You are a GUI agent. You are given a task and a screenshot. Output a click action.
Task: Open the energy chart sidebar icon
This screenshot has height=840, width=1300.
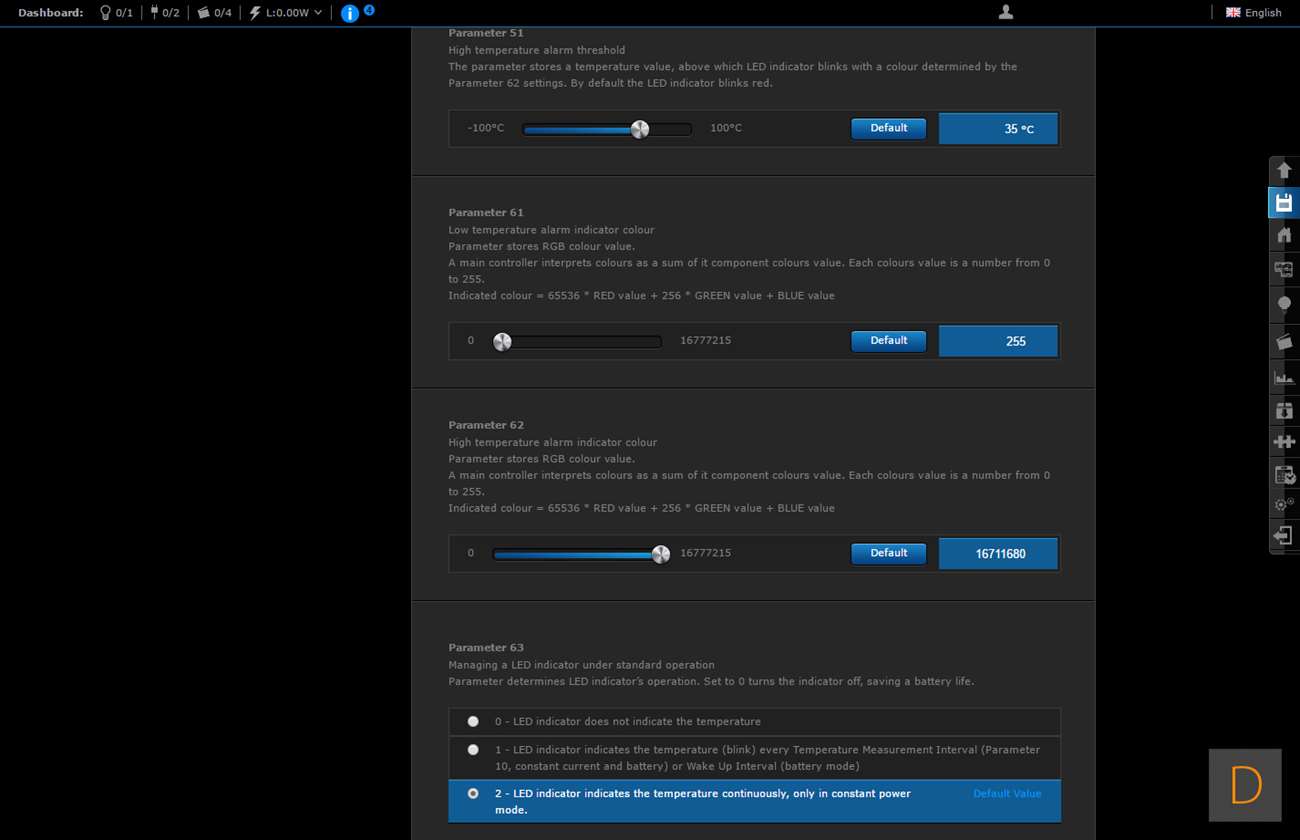(1284, 377)
